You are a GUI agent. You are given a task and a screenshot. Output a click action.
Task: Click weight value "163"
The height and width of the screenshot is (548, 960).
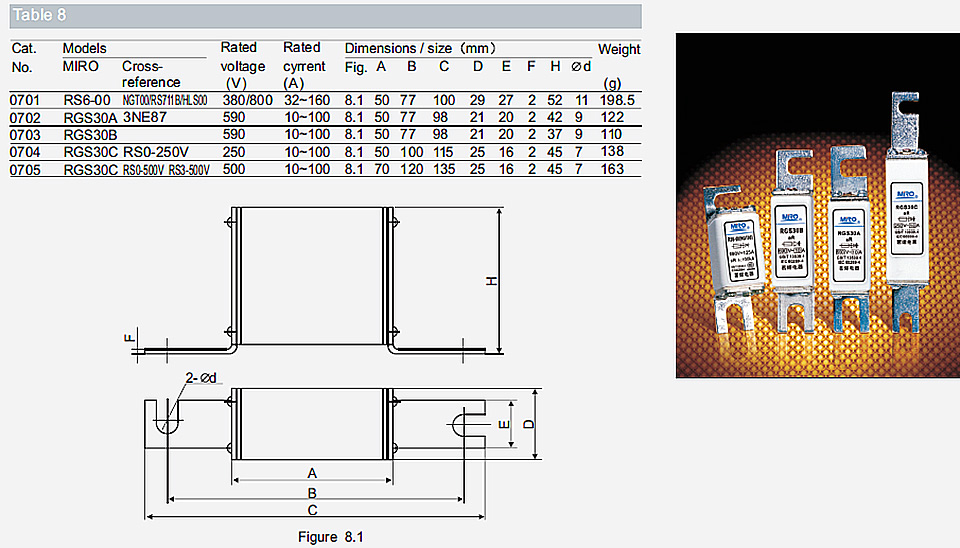pyautogui.click(x=612, y=169)
